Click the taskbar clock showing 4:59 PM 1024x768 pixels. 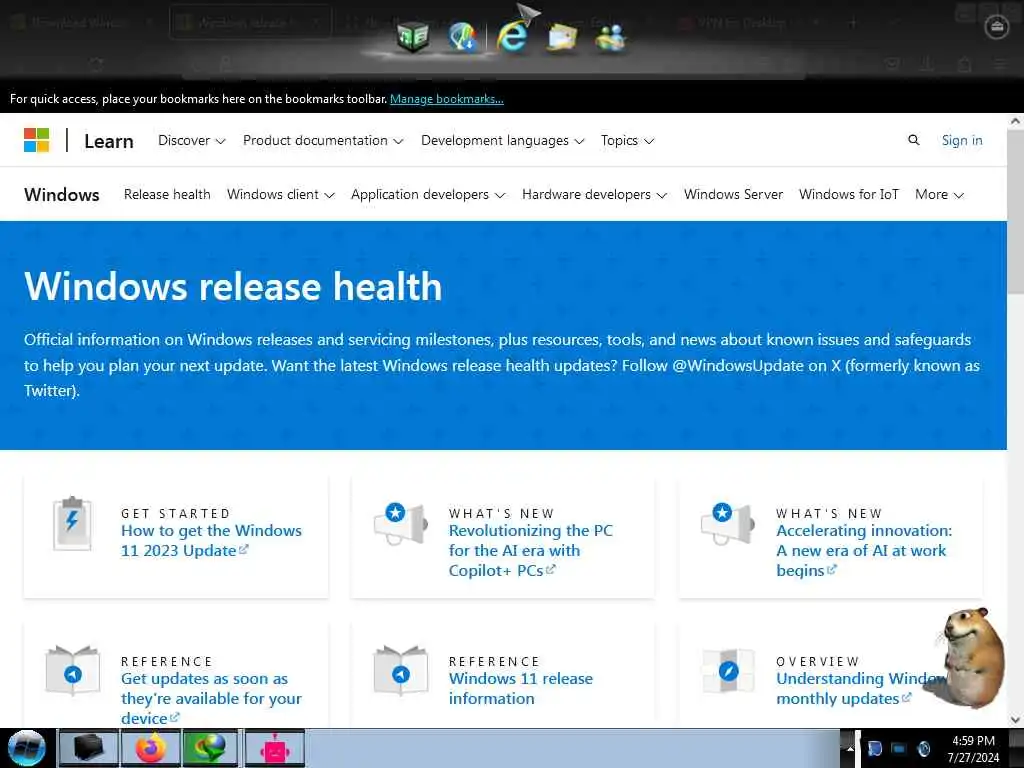pyautogui.click(x=973, y=749)
